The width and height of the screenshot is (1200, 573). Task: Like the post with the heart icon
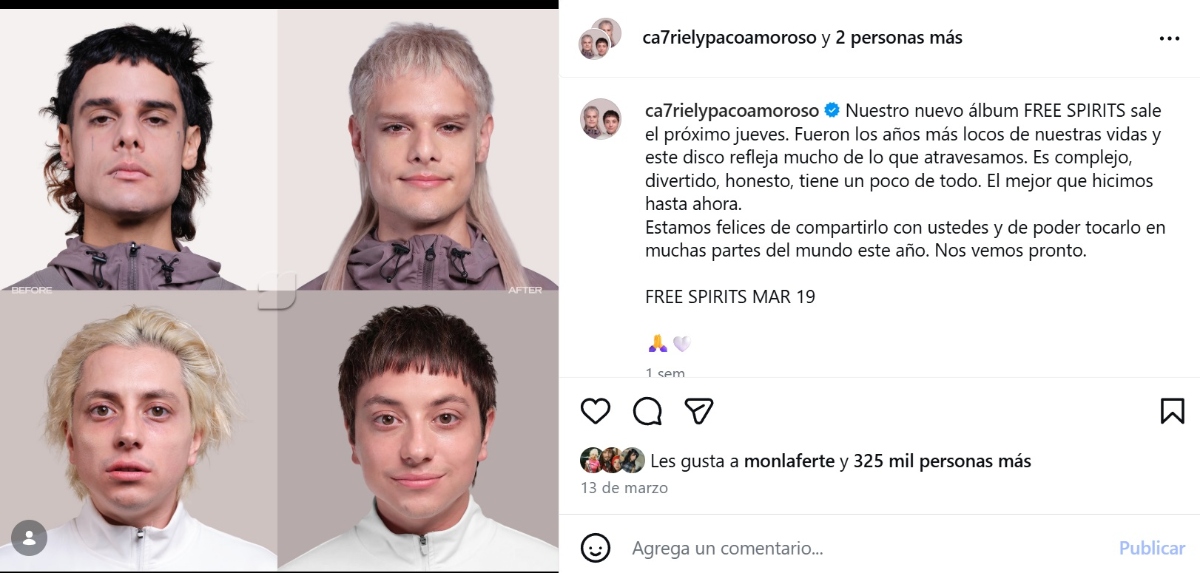pyautogui.click(x=595, y=411)
